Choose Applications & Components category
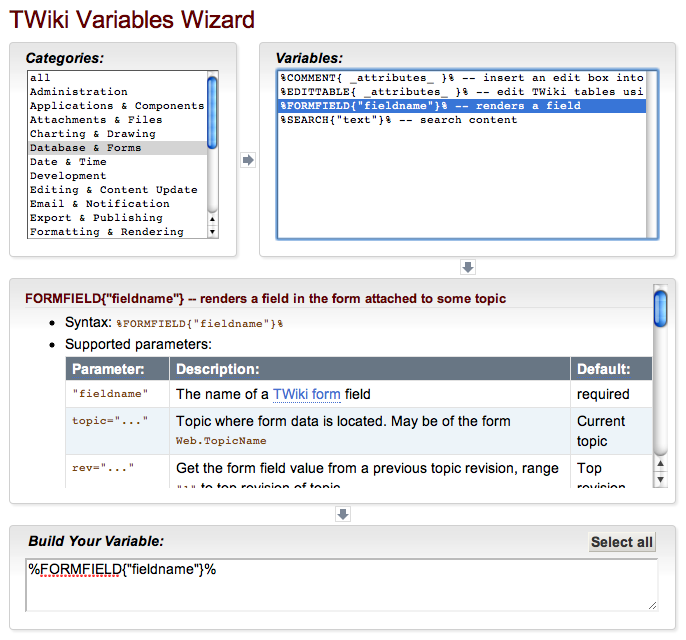686x640 pixels. 117,106
